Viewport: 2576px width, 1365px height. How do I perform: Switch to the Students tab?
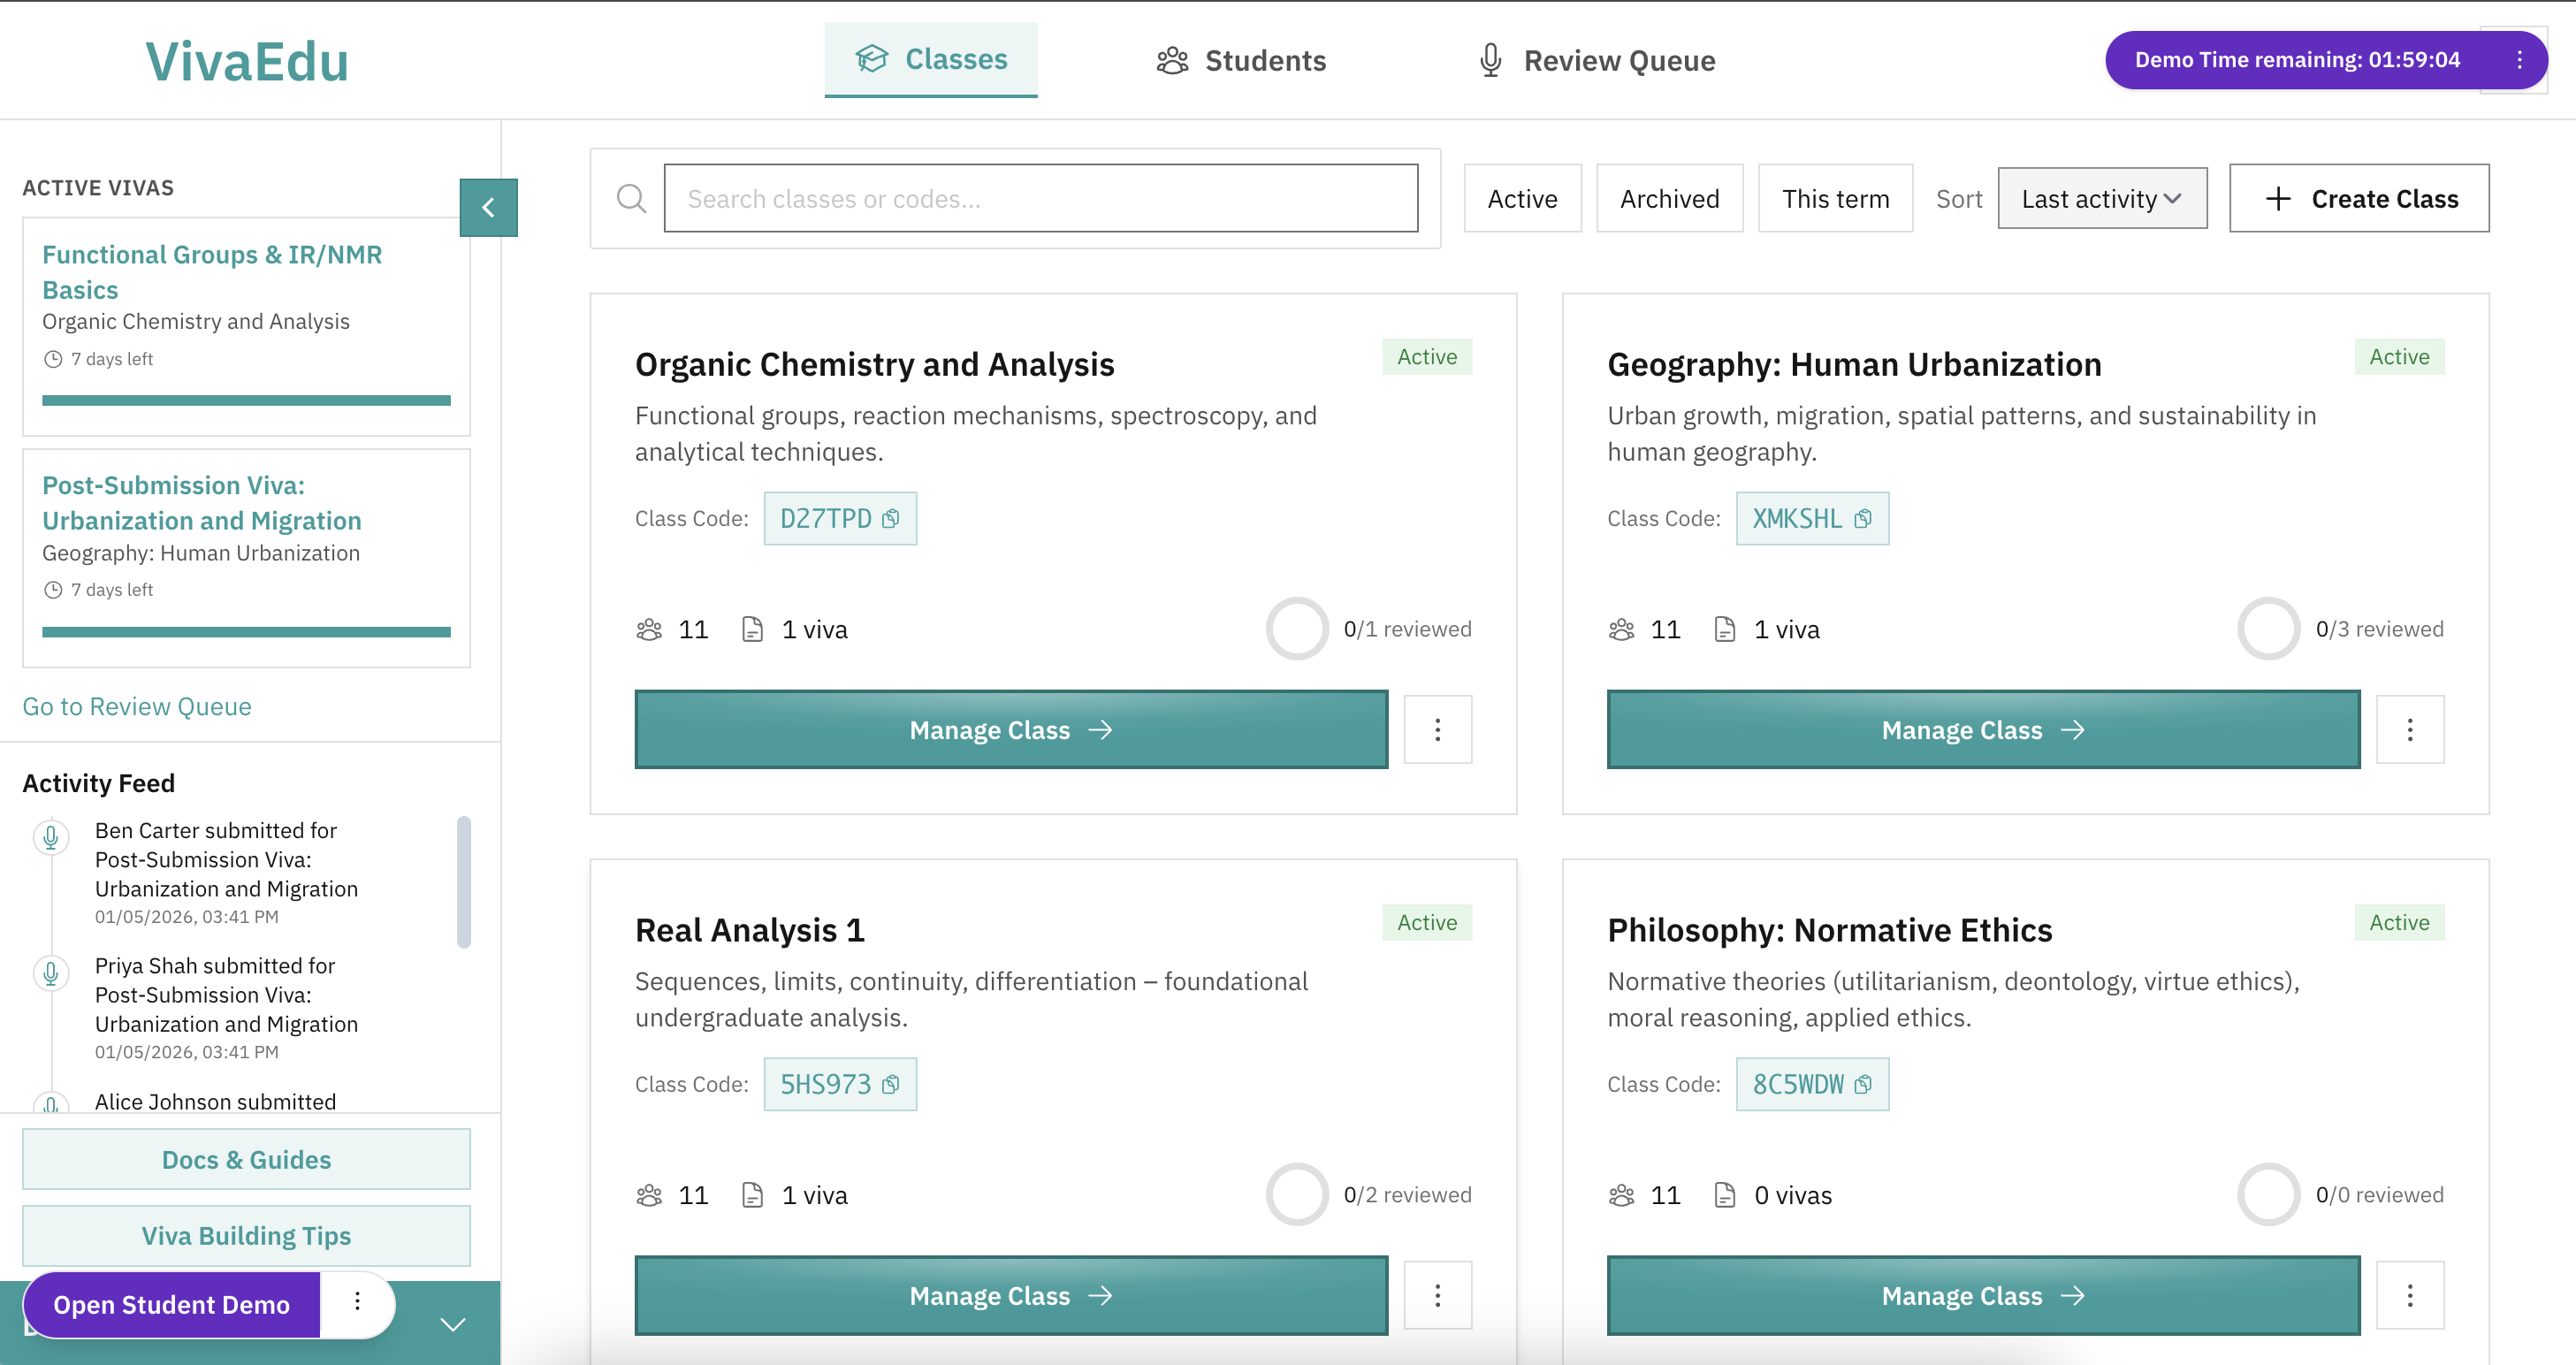pos(1241,60)
